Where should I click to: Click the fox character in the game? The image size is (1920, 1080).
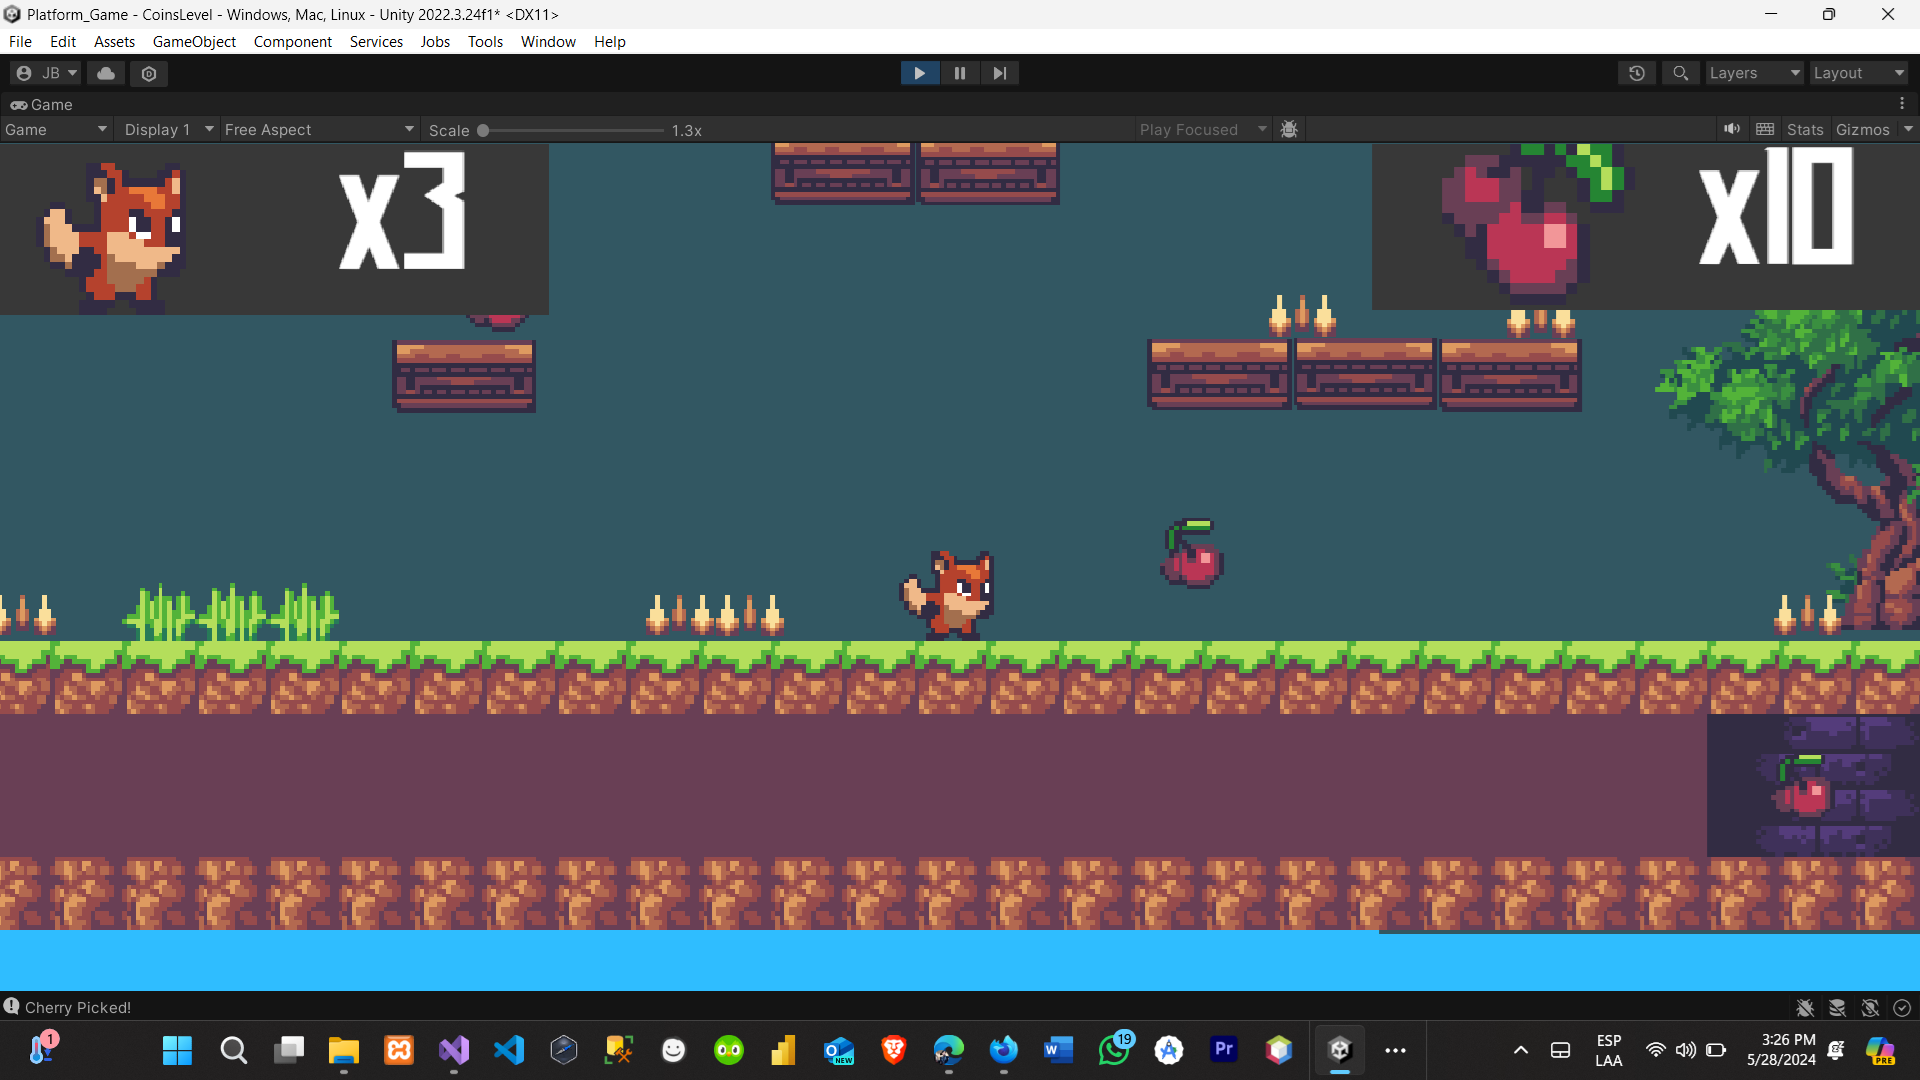pos(948,594)
